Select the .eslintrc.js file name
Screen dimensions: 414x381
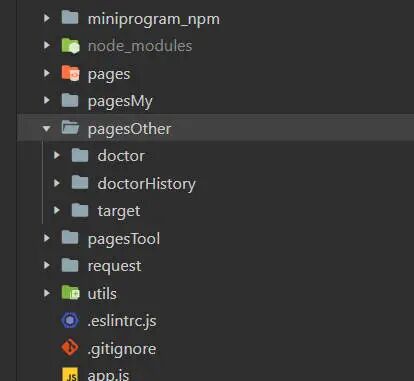[x=122, y=321]
